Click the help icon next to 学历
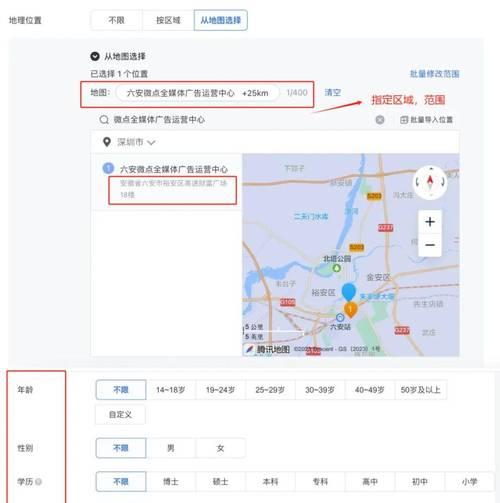Screen dimensions: 500x503 point(39,482)
